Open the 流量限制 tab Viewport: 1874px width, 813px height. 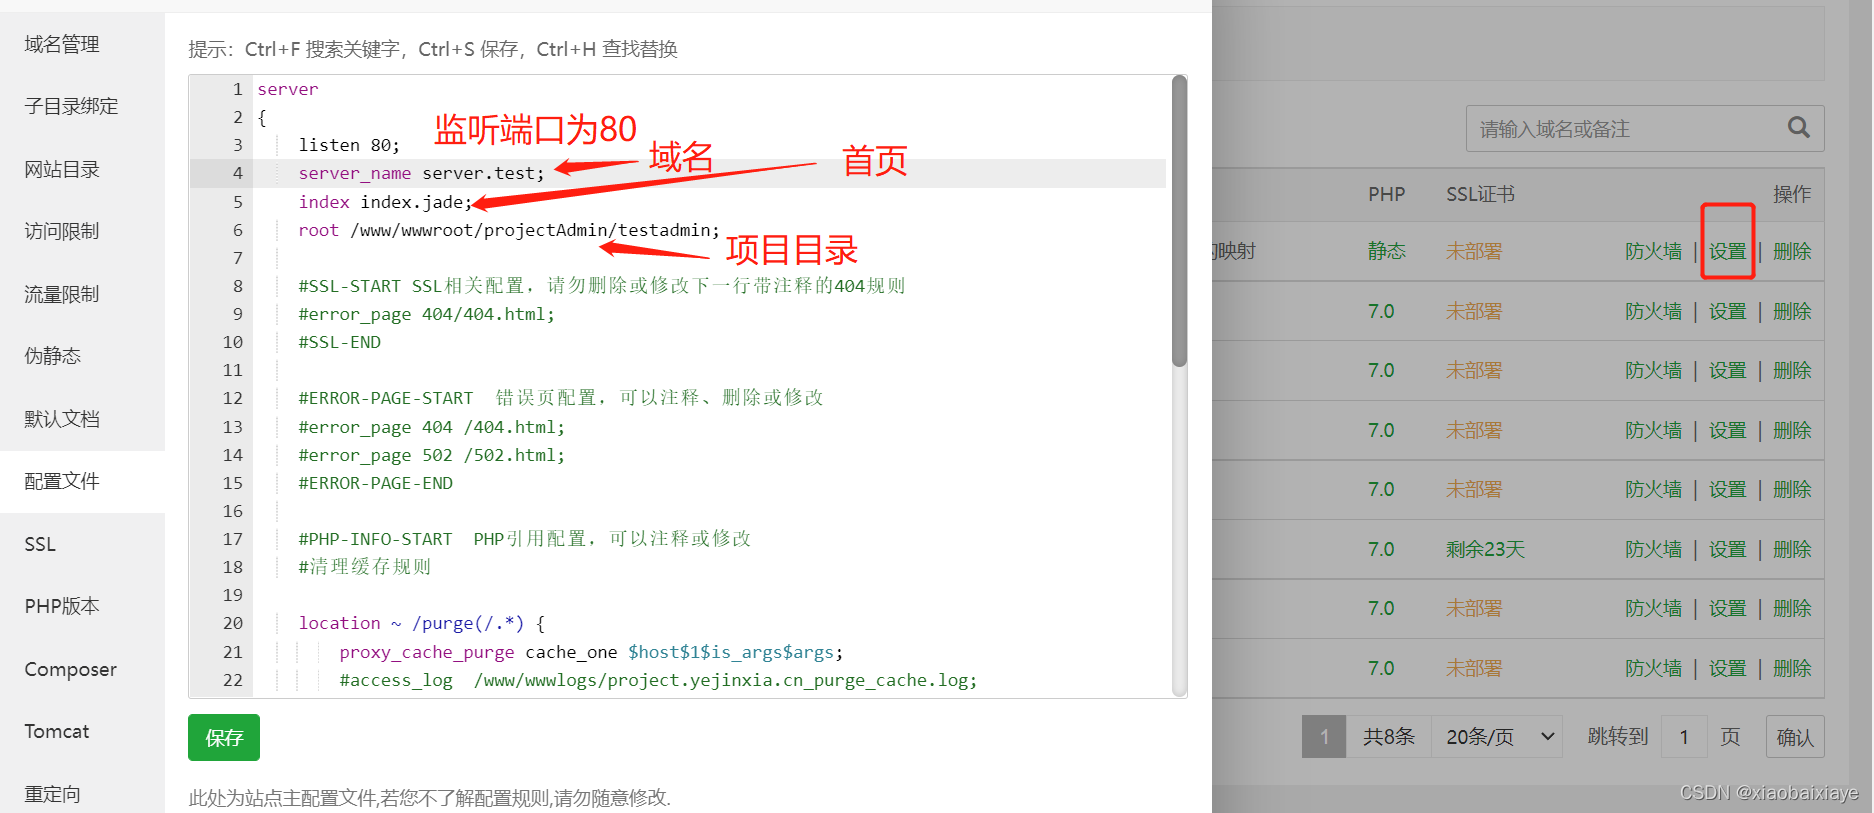[62, 294]
